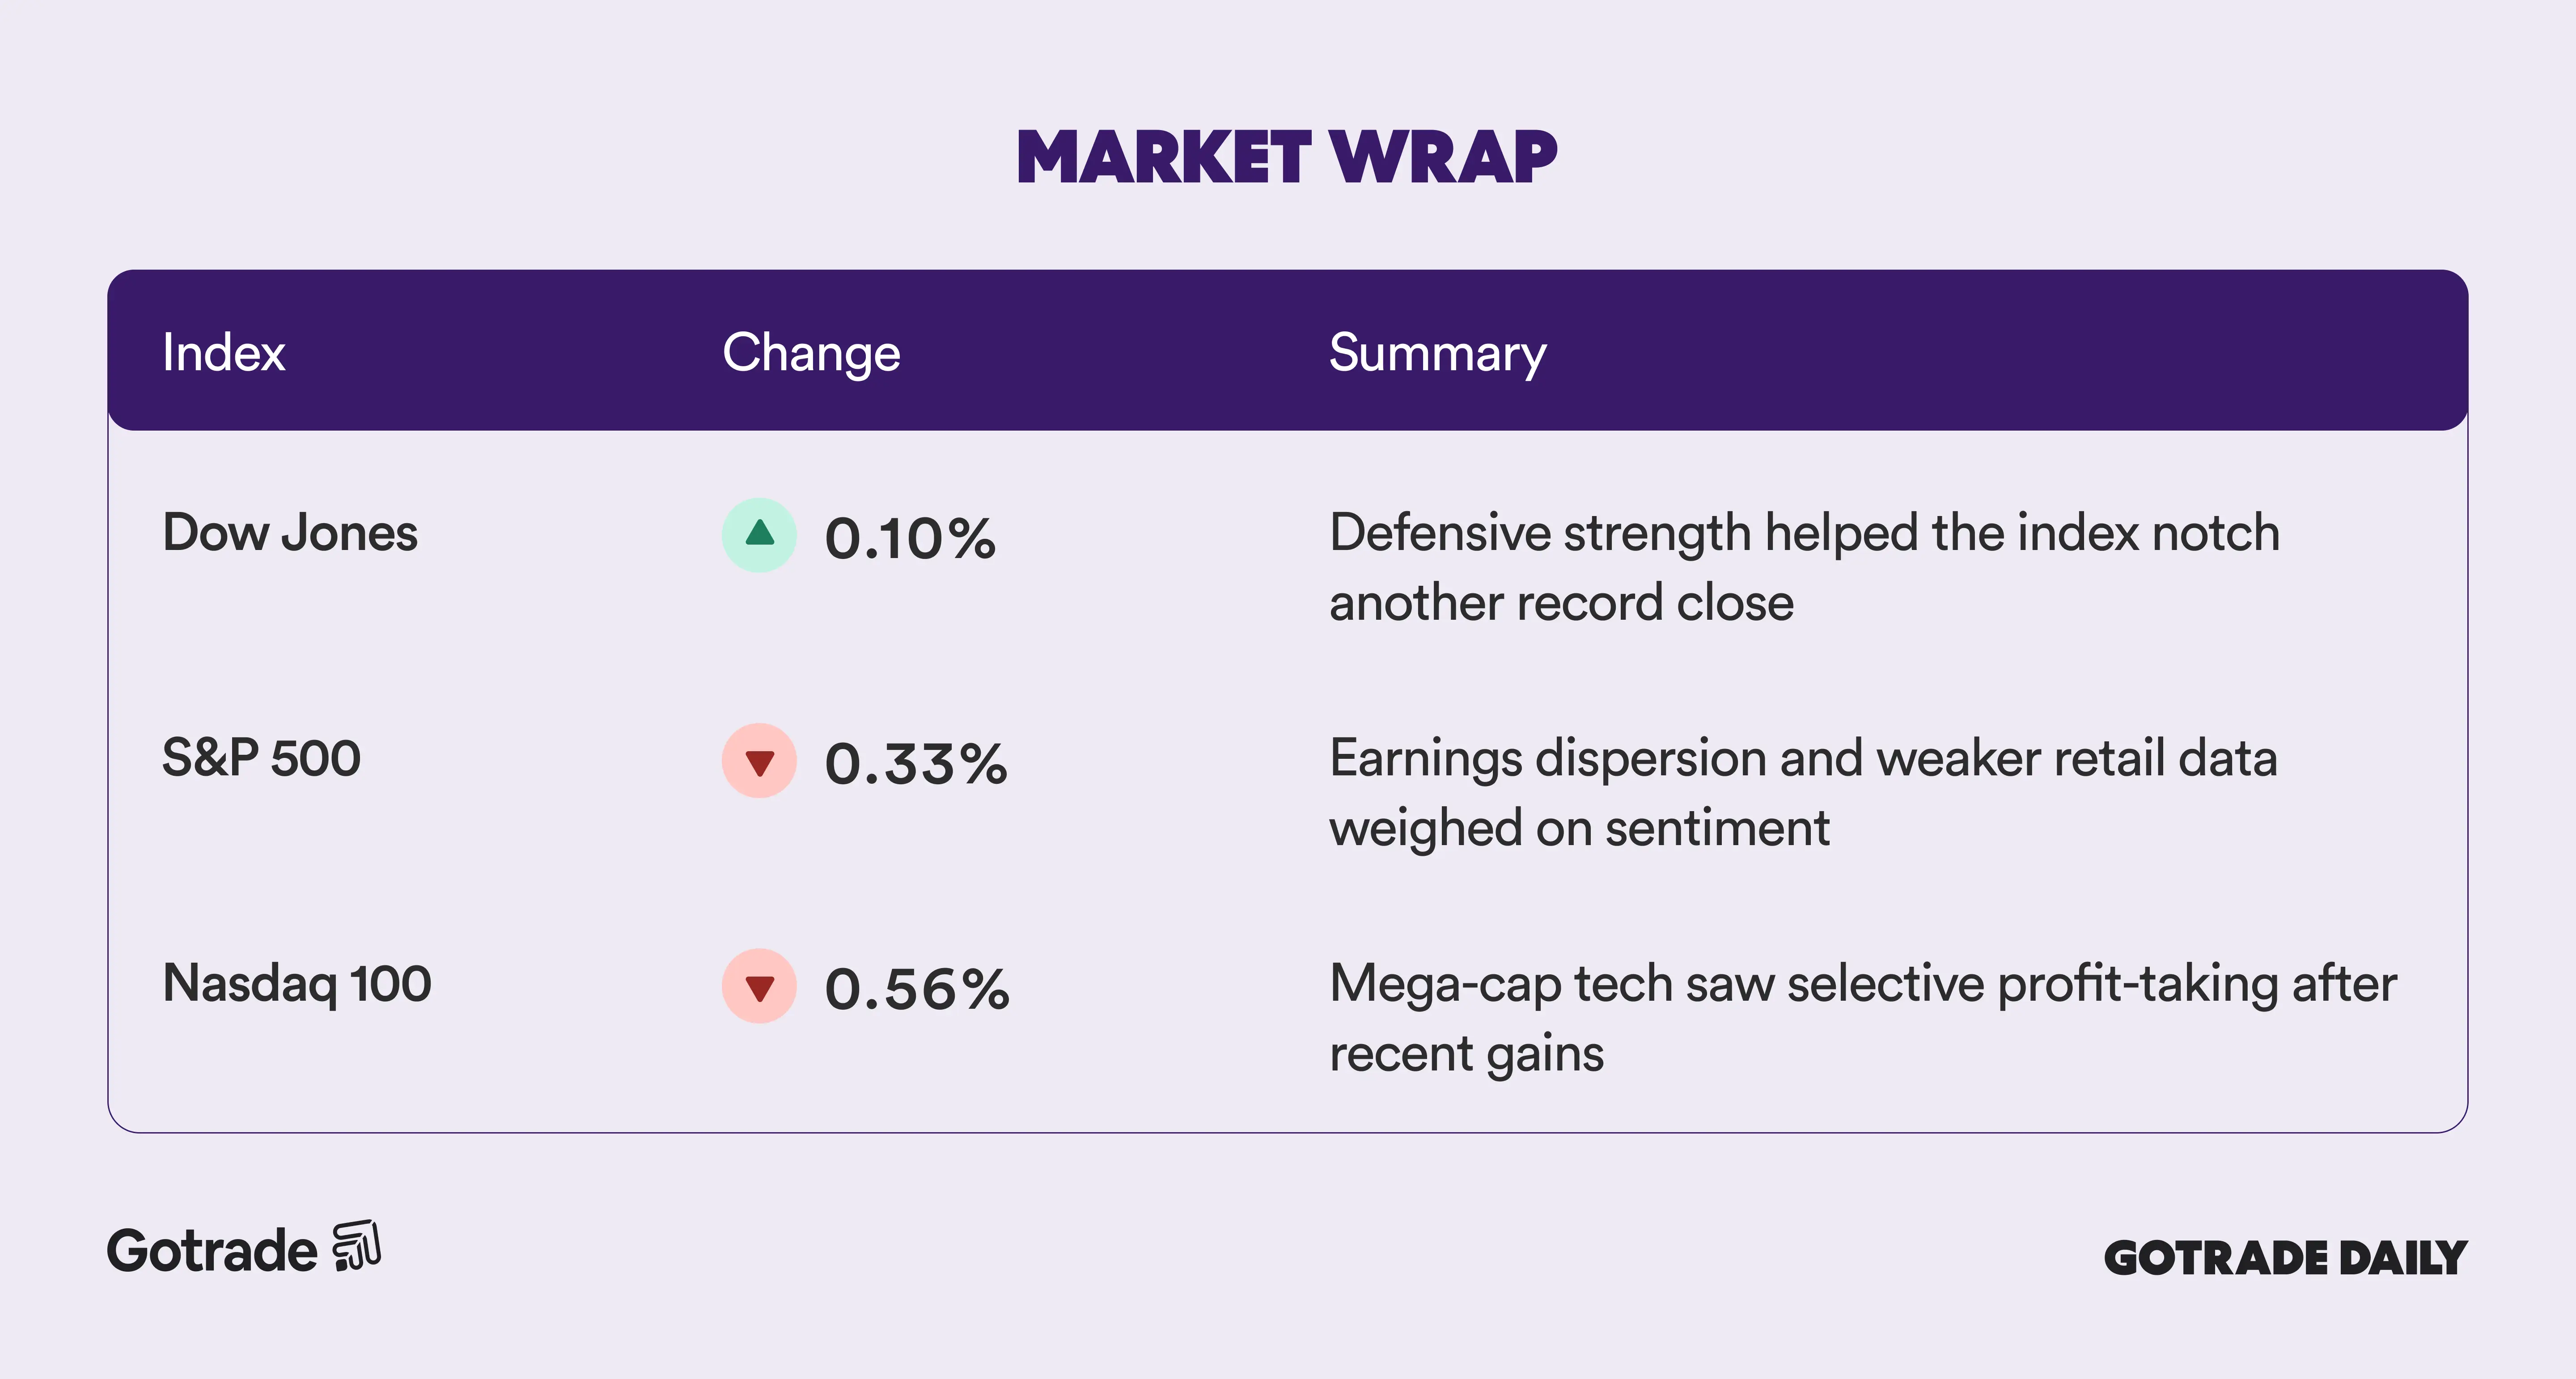2576x1379 pixels.
Task: Click the Nasdaq 100 index name
Action: 297,983
